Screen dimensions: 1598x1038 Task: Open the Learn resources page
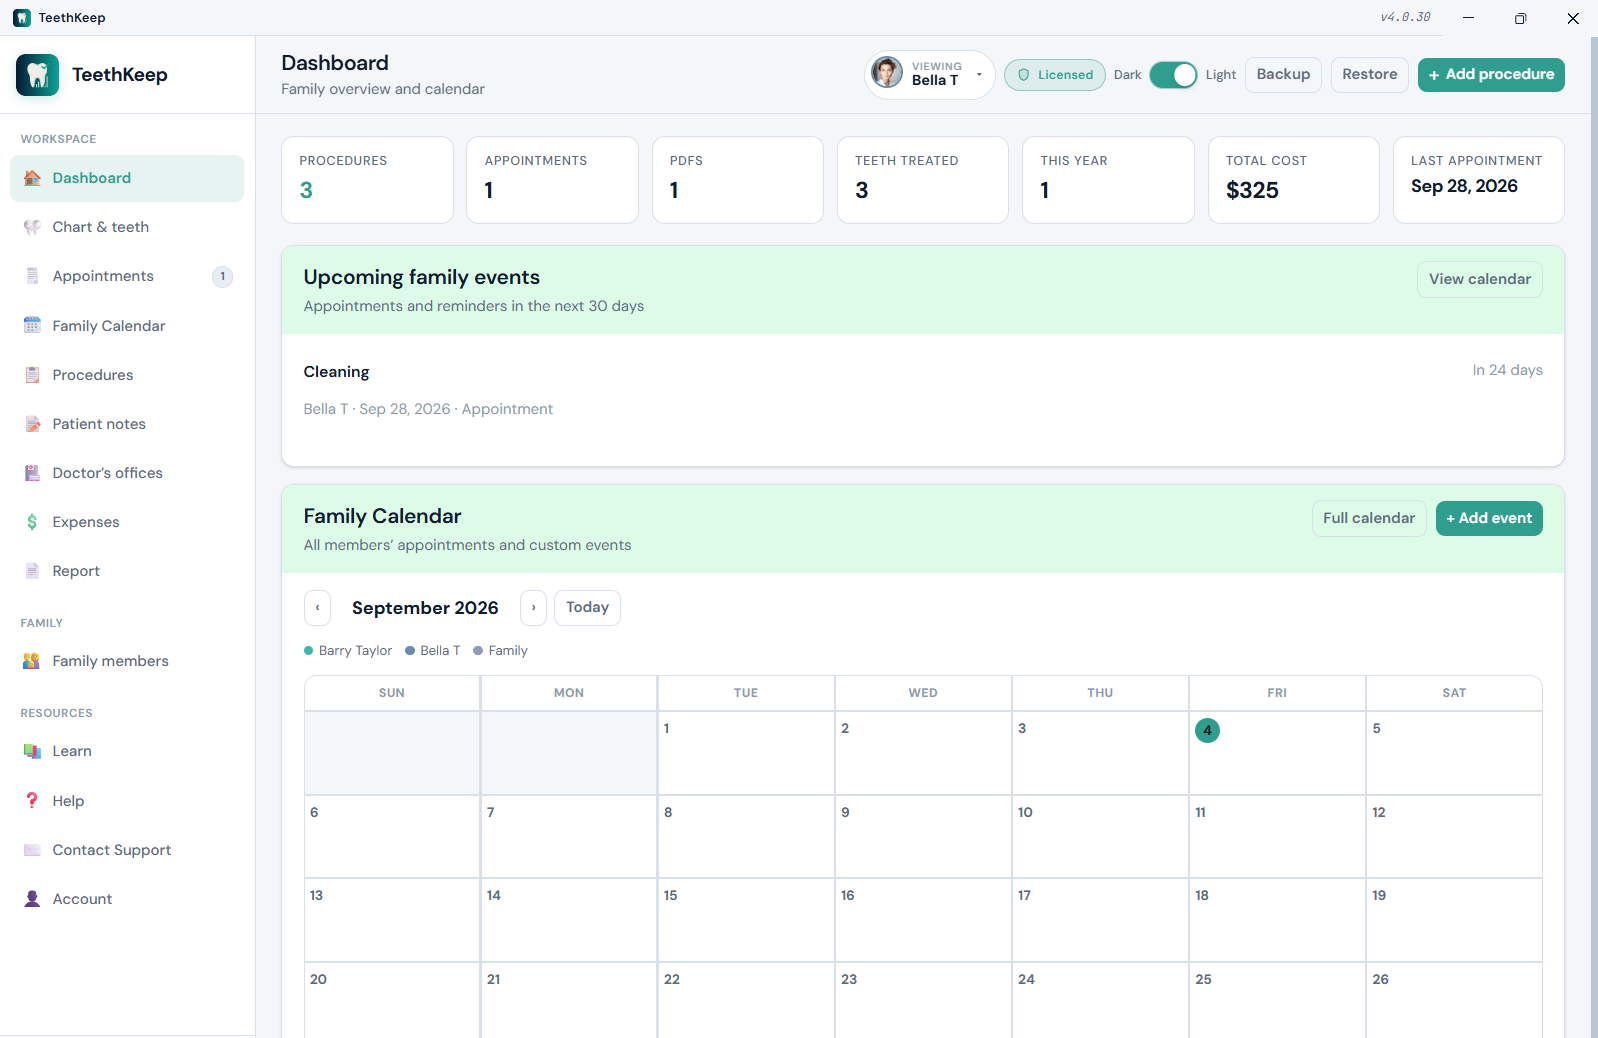pyautogui.click(x=127, y=751)
